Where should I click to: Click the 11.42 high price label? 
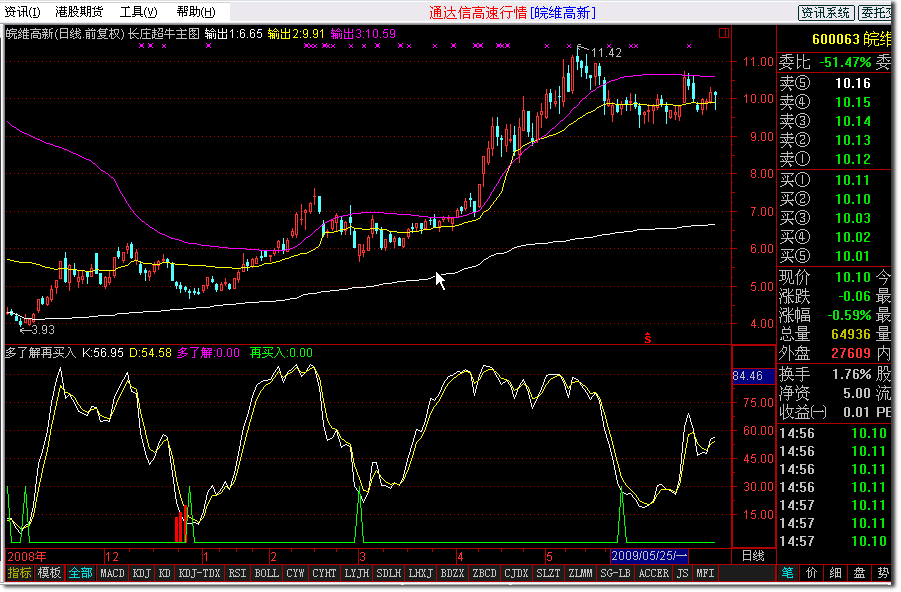pos(606,52)
